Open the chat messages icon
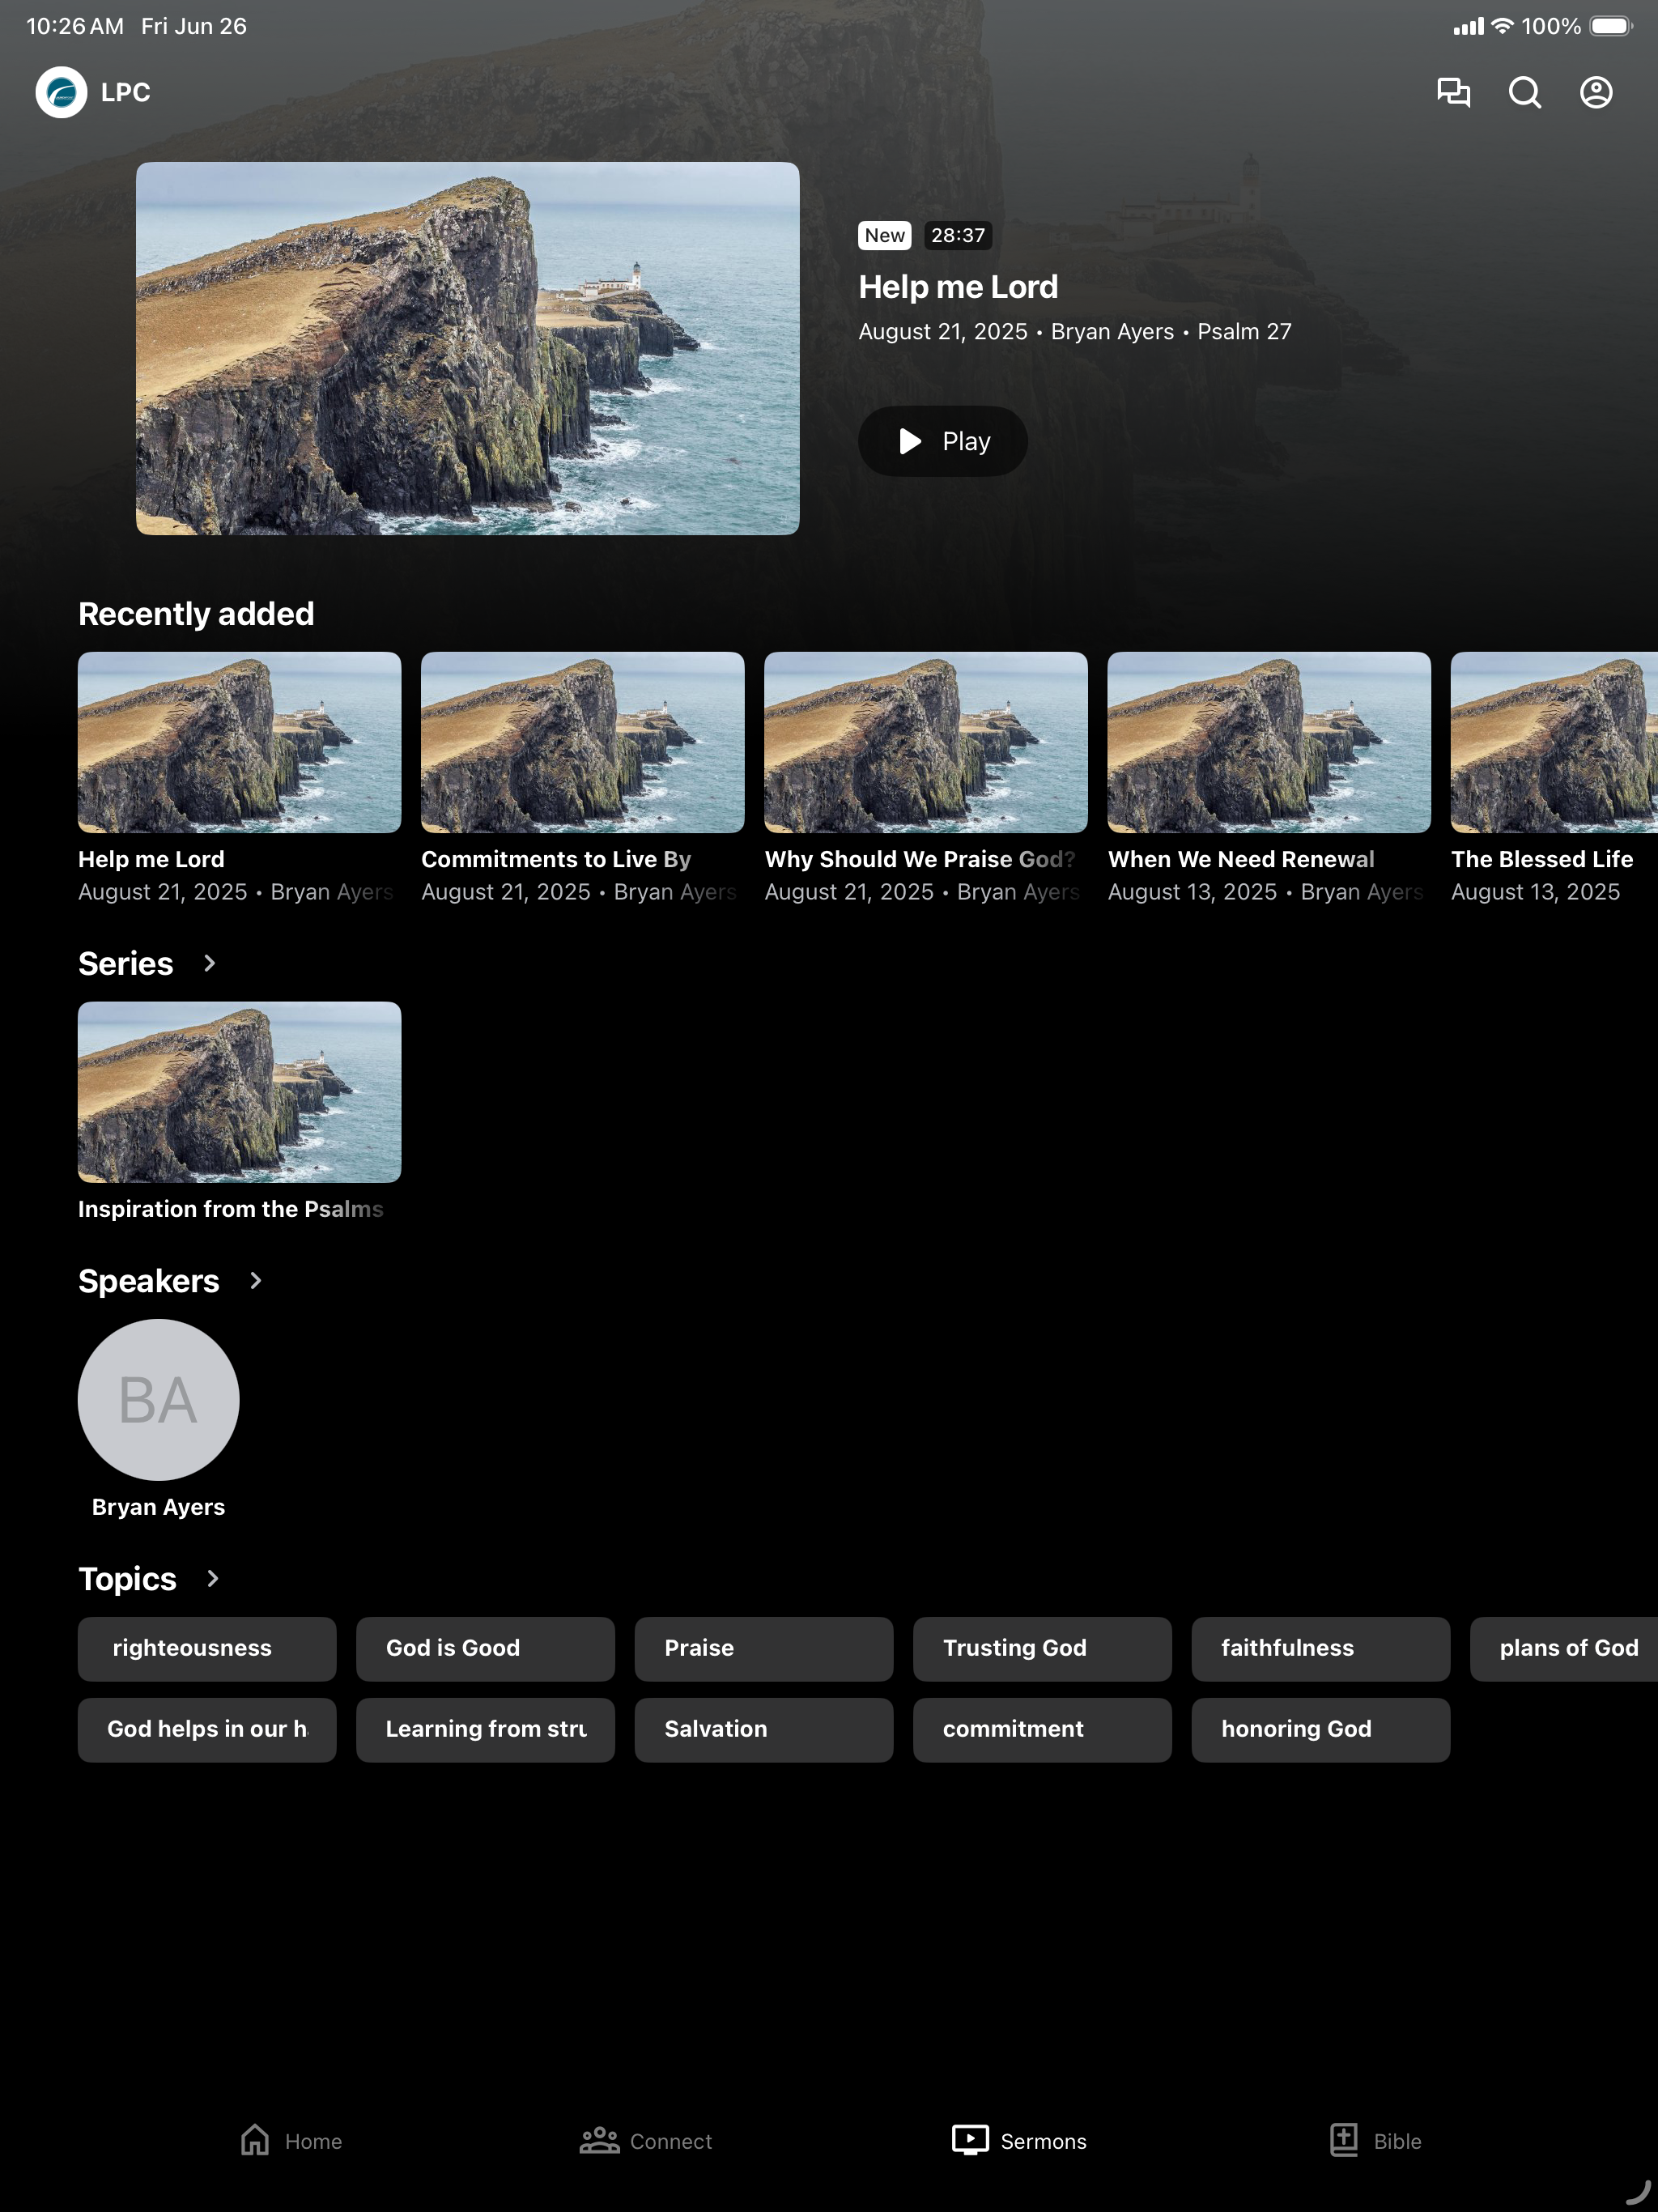 click(x=1453, y=92)
